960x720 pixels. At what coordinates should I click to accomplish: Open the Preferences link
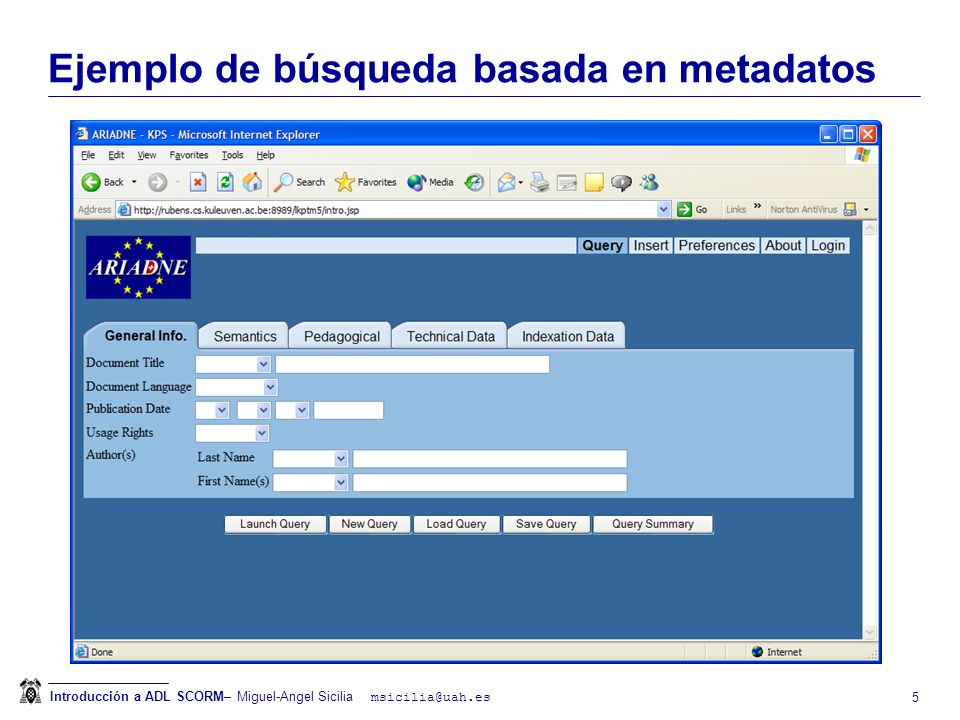[716, 246]
